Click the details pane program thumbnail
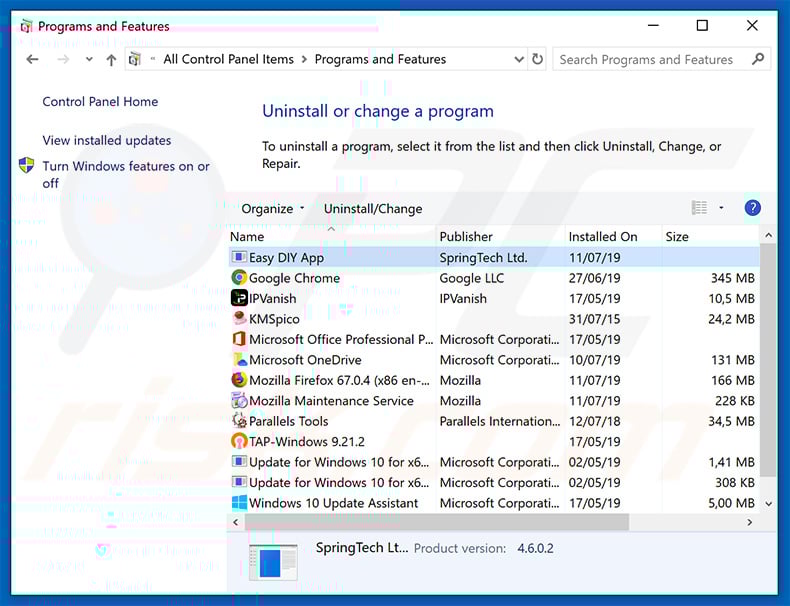This screenshot has height=606, width=790. click(273, 561)
